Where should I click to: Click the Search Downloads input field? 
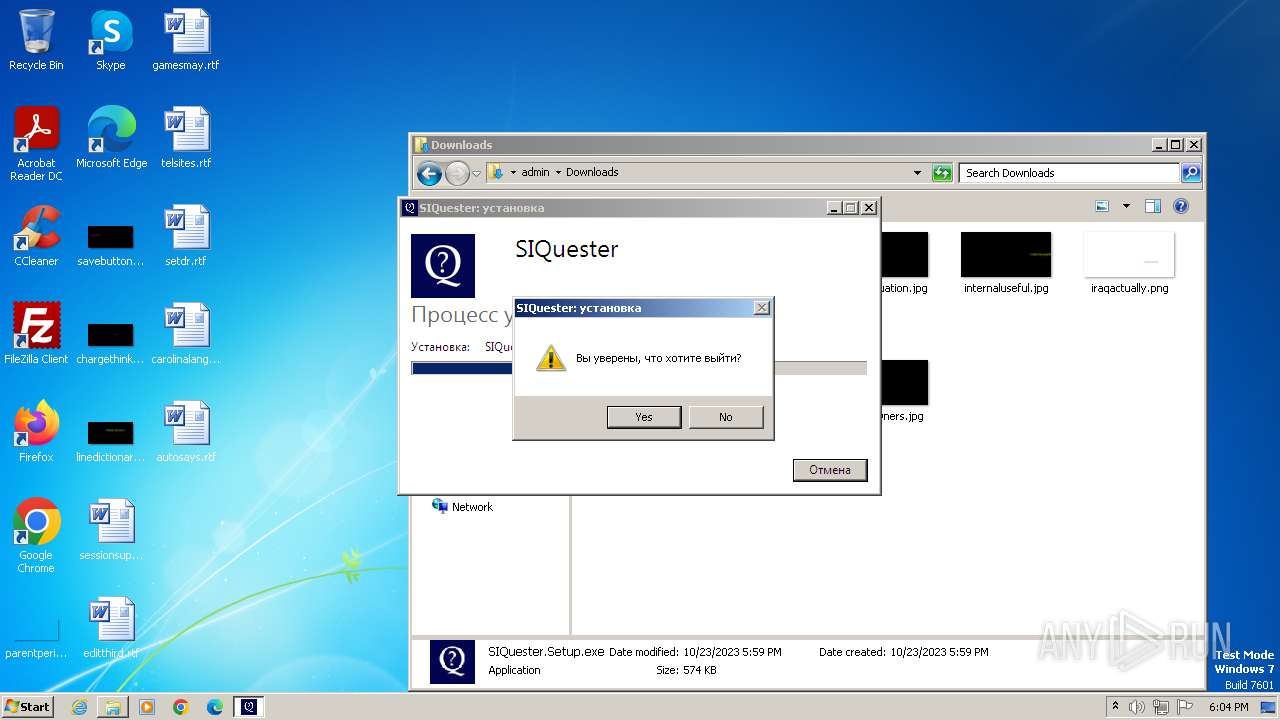coord(1069,173)
